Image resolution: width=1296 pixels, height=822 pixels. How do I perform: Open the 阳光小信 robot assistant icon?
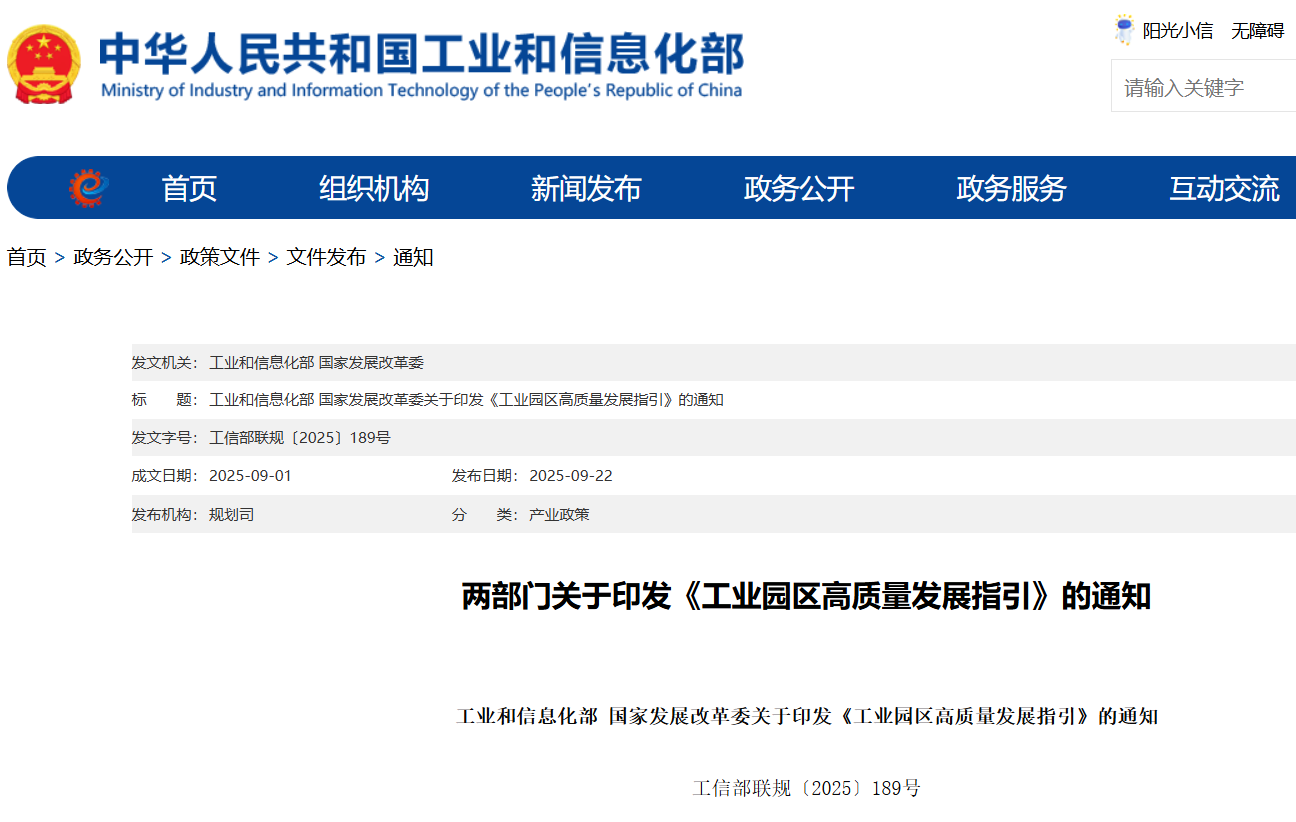[x=1124, y=28]
